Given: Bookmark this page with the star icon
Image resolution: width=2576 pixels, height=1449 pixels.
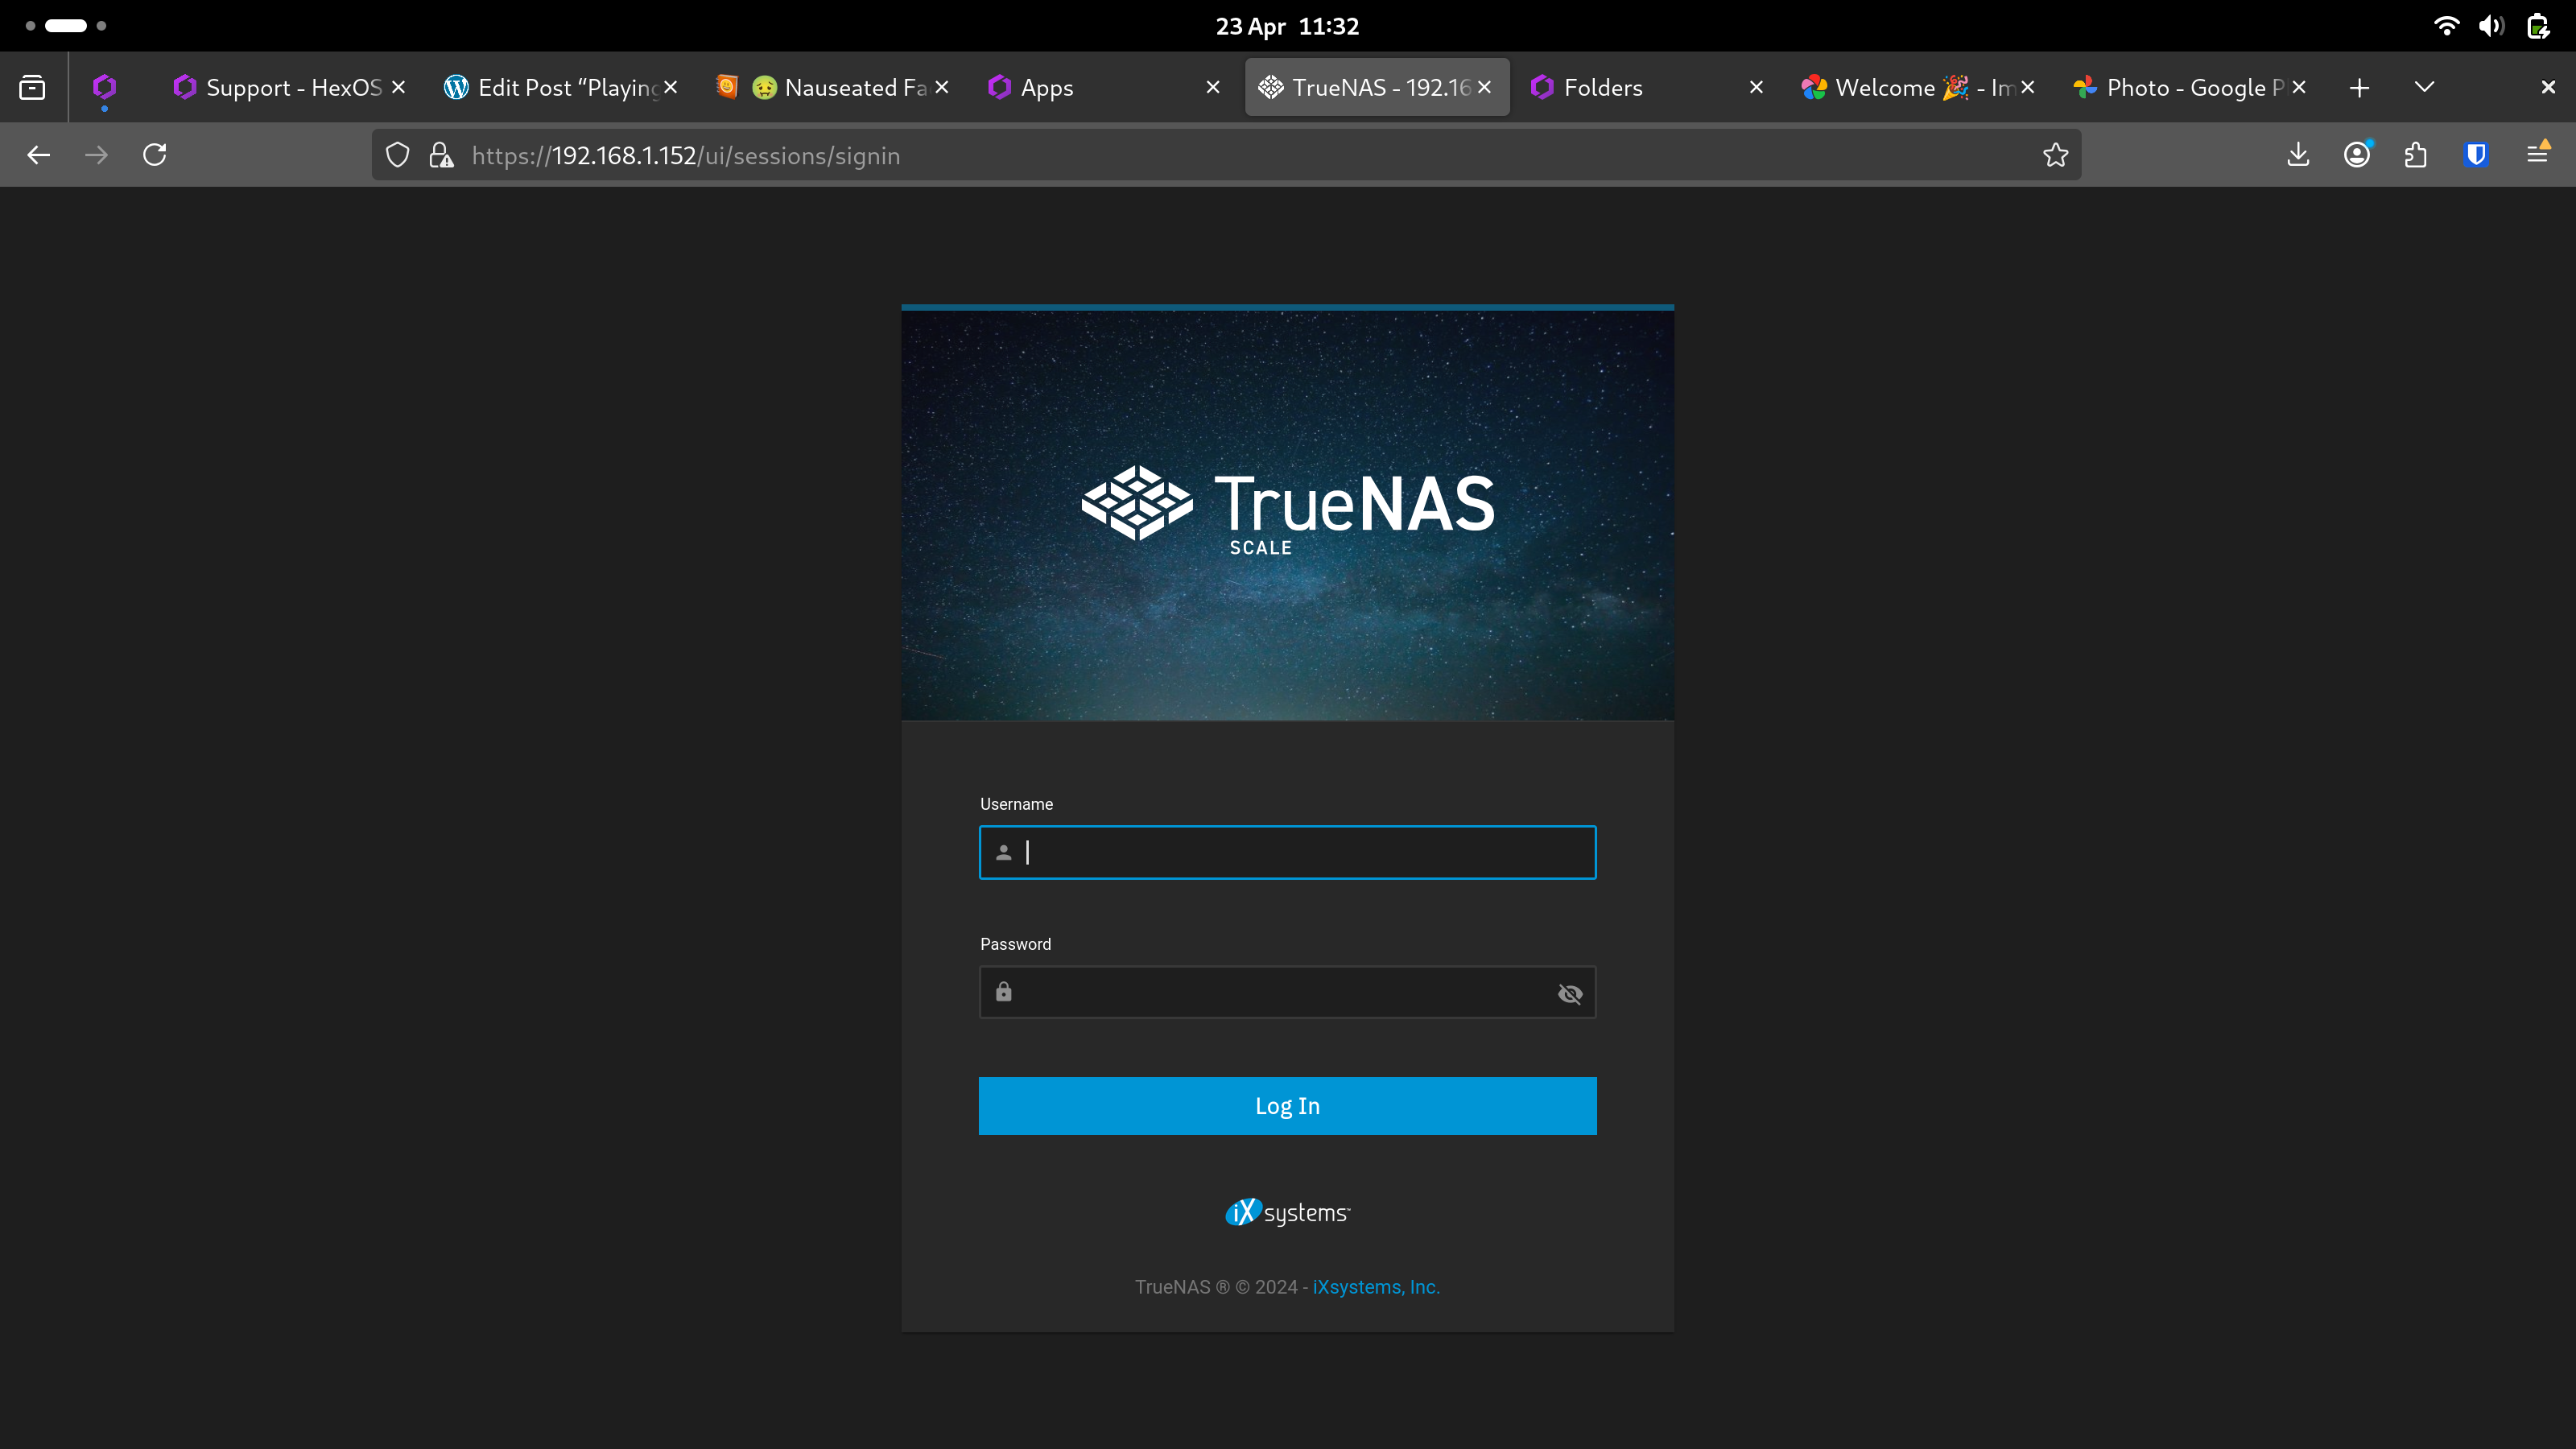Looking at the screenshot, I should 2055,155.
